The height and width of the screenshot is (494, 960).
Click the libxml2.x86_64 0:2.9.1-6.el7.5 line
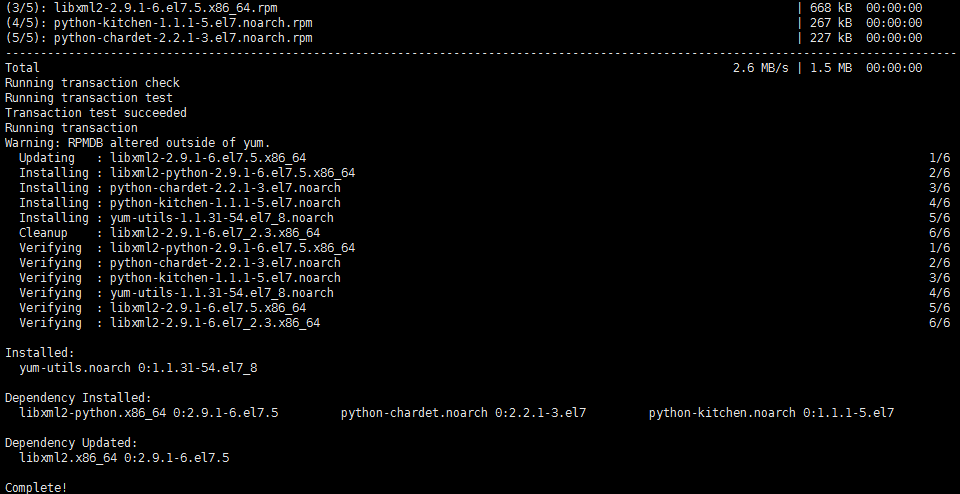(124, 458)
